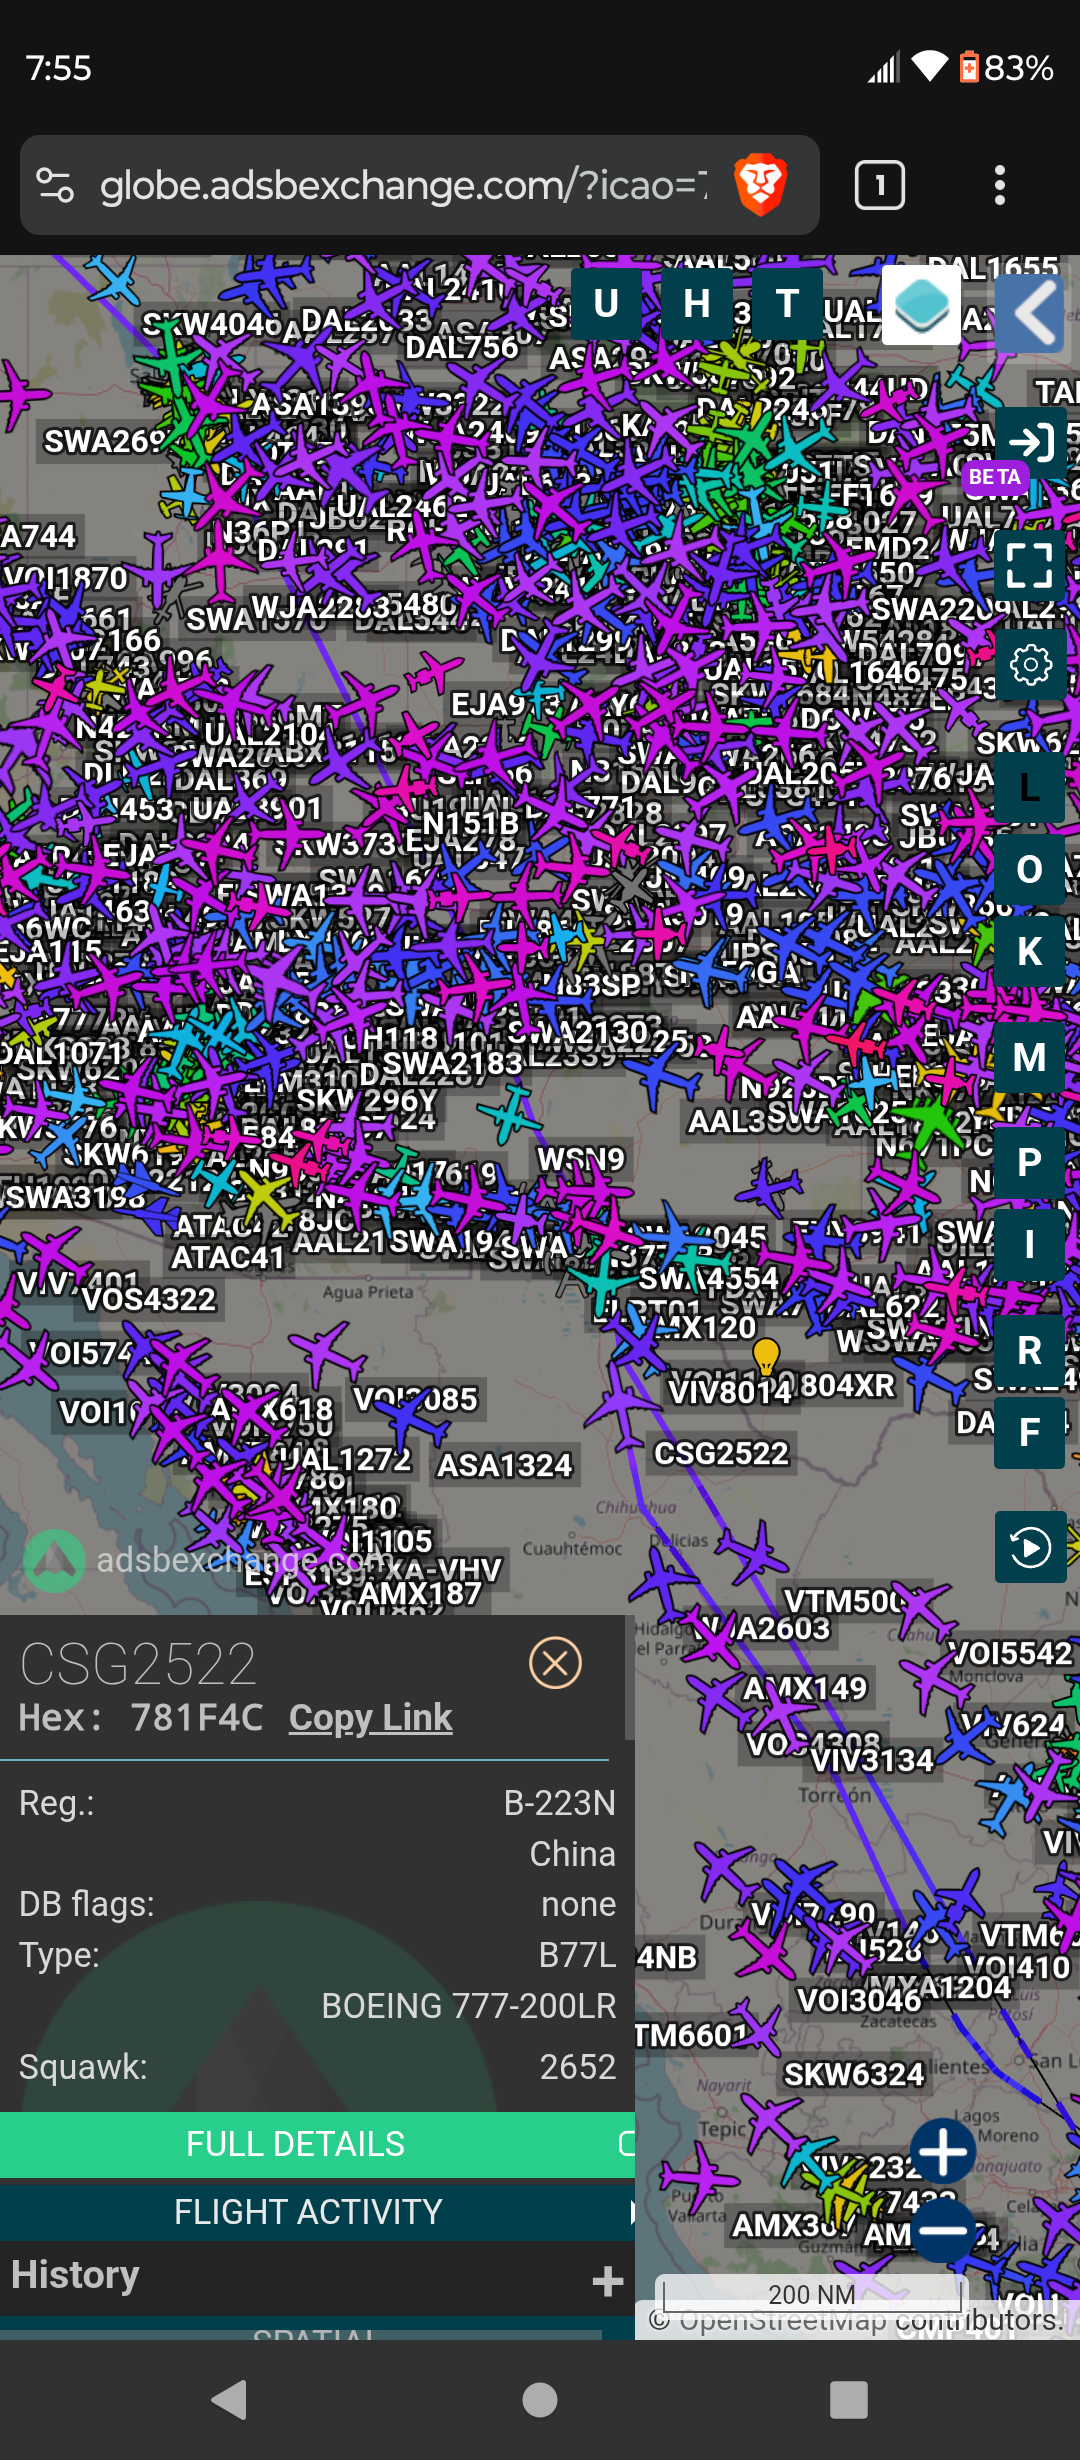
Task: Toggle the U map filter button
Action: 606,304
